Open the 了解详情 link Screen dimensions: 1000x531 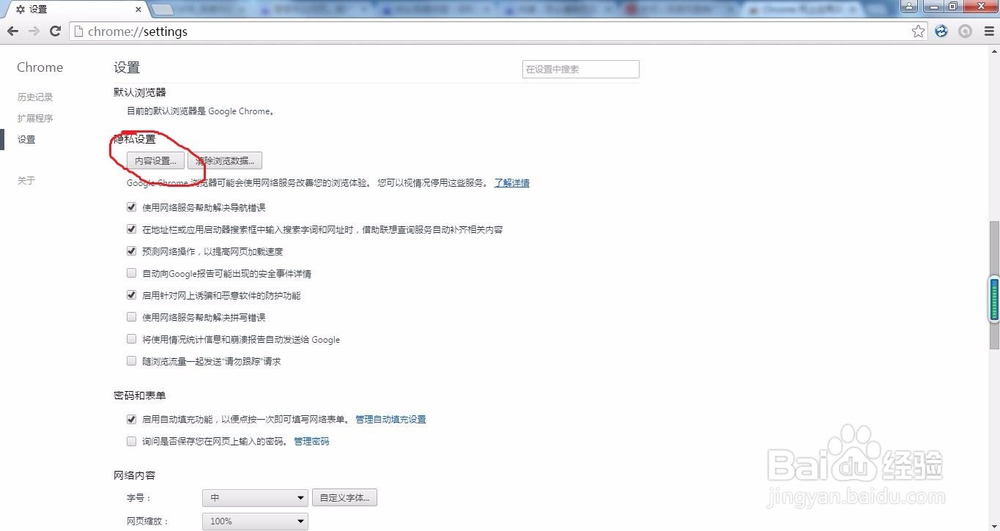tap(512, 183)
